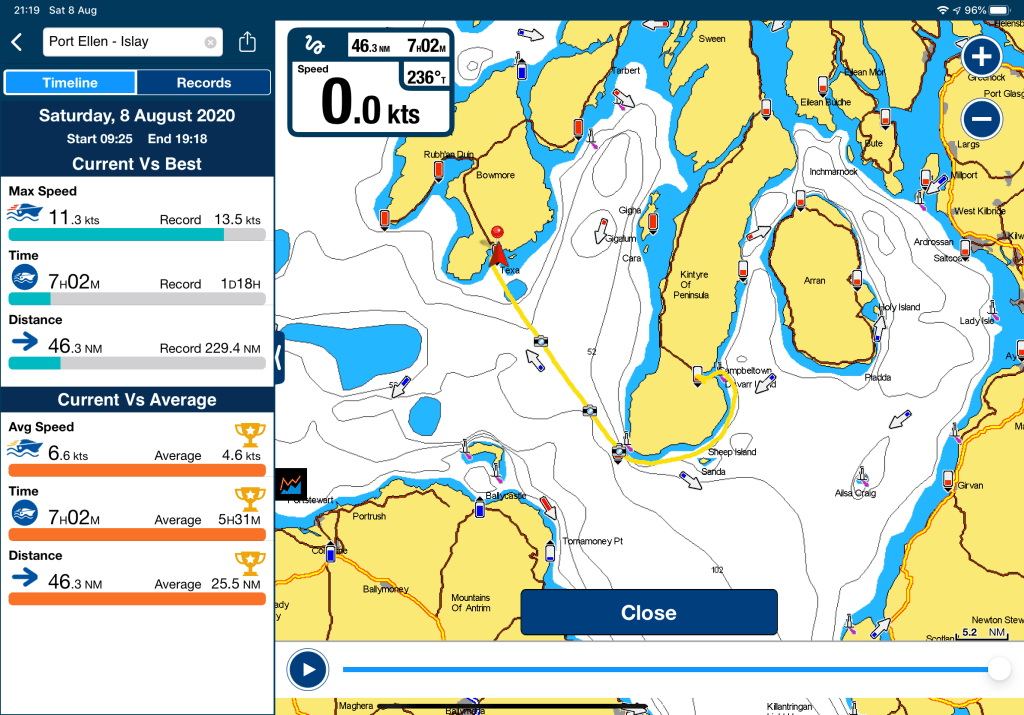Tap the Avg Speed trophy badge
The width and height of the screenshot is (1024, 715).
coord(250,436)
